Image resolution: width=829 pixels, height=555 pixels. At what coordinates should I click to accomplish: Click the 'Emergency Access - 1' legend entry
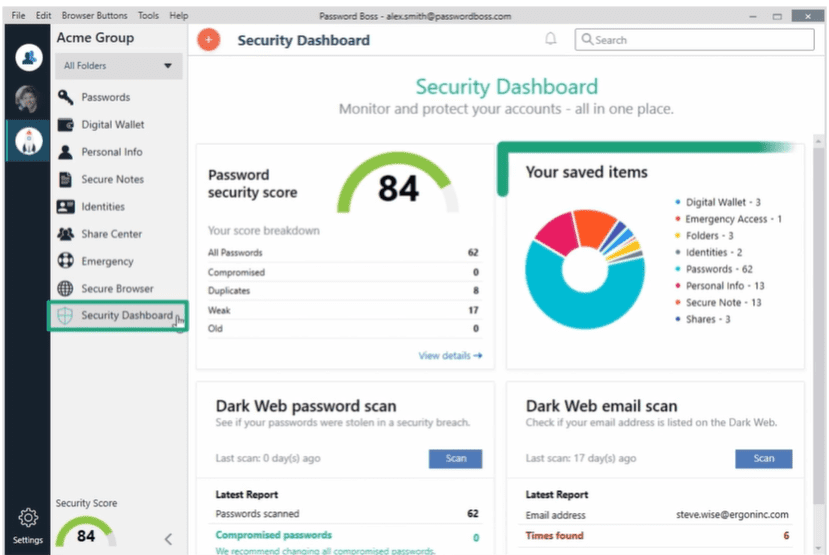tap(729, 219)
